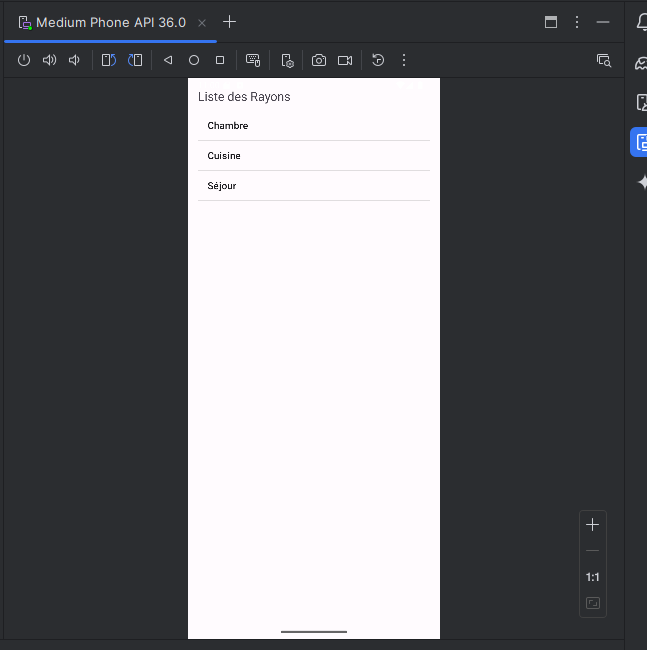Close the Medium Phone API 36.0 tab
Screen dimensions: 647x650
202,23
